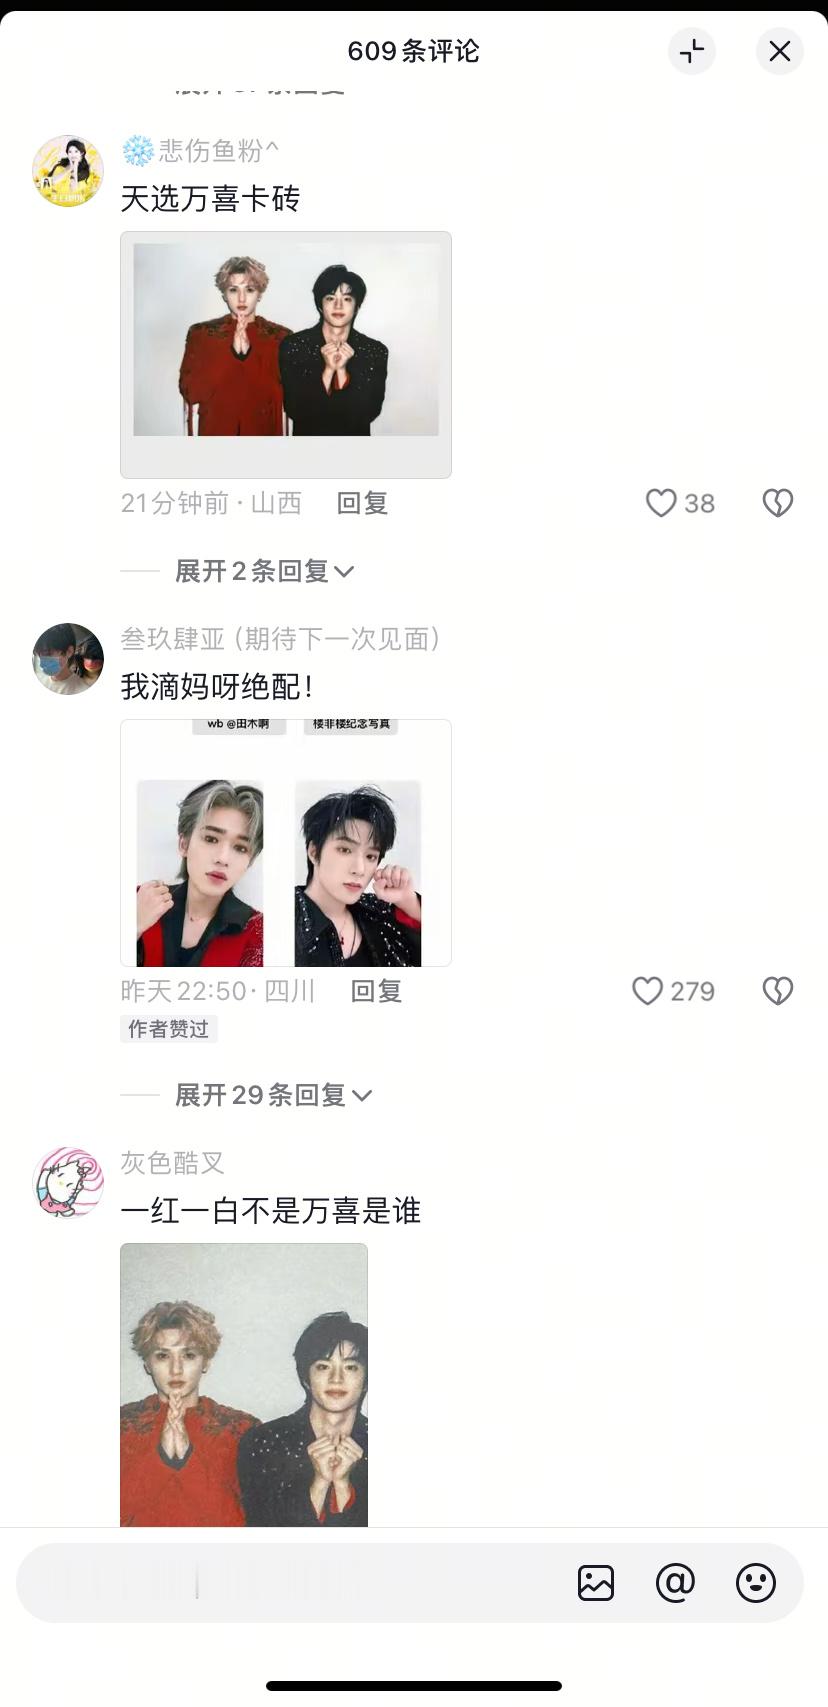The image size is (828, 1707).
Task: Expand 展开2条回复 replies
Action: tap(264, 571)
